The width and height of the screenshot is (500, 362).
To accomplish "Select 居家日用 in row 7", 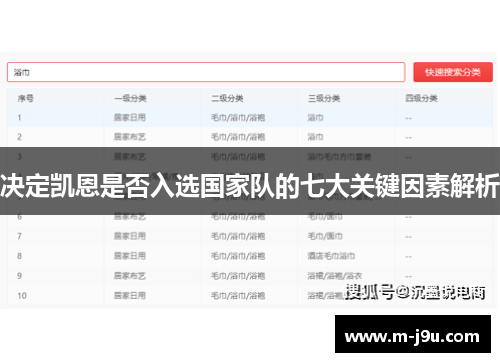I will point(130,236).
